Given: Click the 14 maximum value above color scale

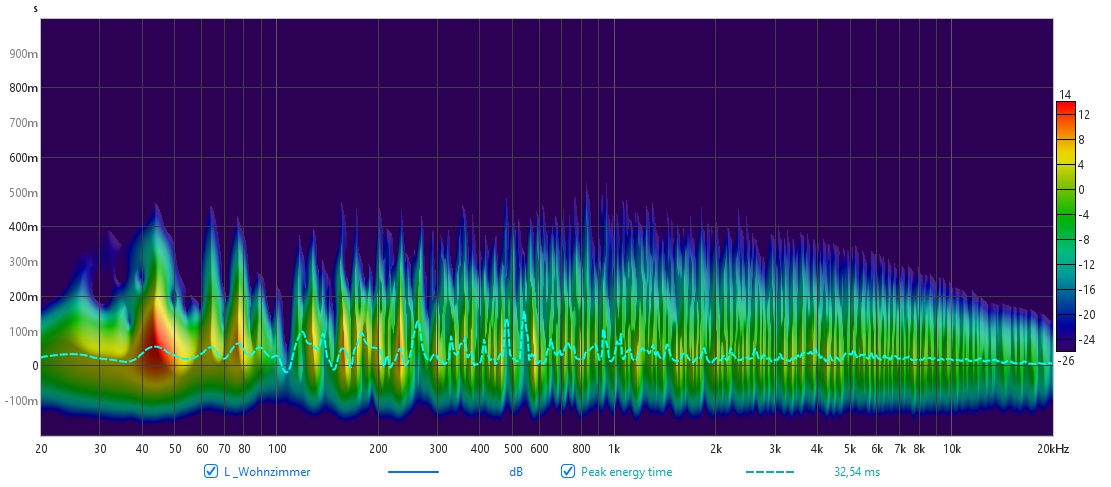Looking at the screenshot, I should pyautogui.click(x=1065, y=95).
